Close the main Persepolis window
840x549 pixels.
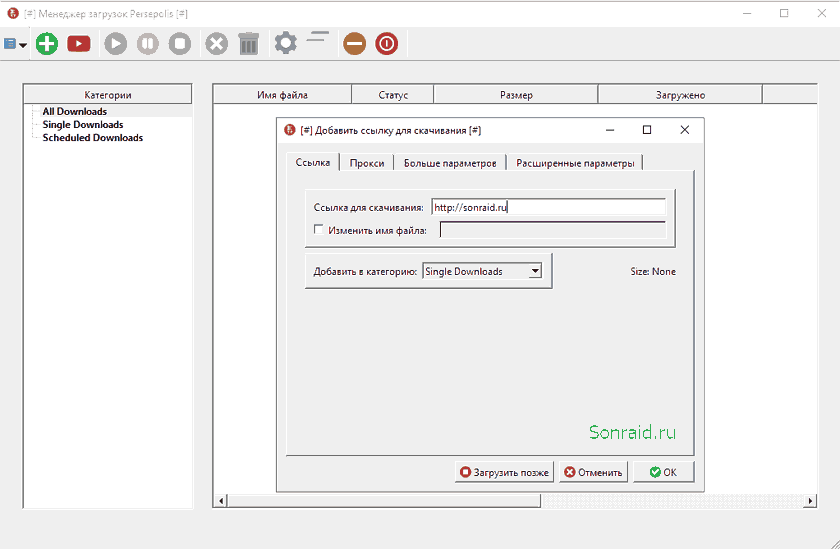point(822,13)
